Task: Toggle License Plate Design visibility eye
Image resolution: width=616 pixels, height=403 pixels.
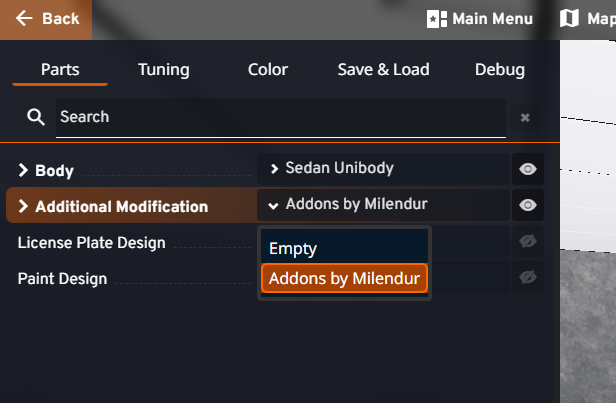Action: (528, 241)
